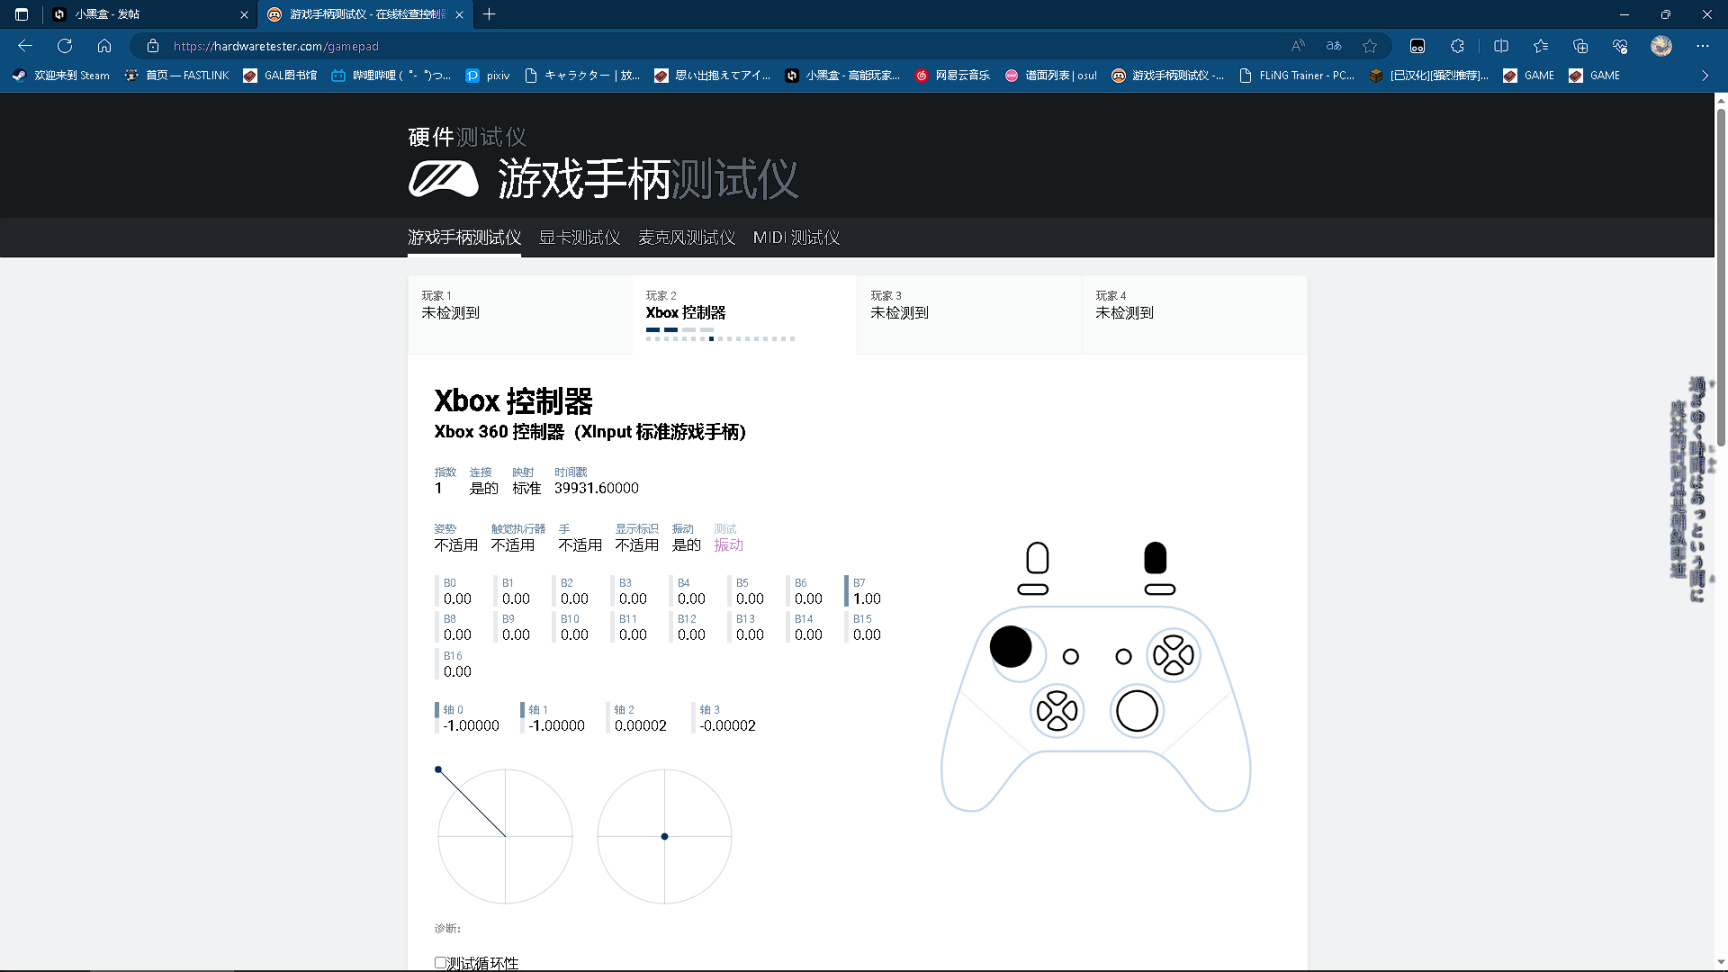This screenshot has width=1728, height=972.
Task: Open the キャラクター bookmark
Action: click(x=582, y=75)
